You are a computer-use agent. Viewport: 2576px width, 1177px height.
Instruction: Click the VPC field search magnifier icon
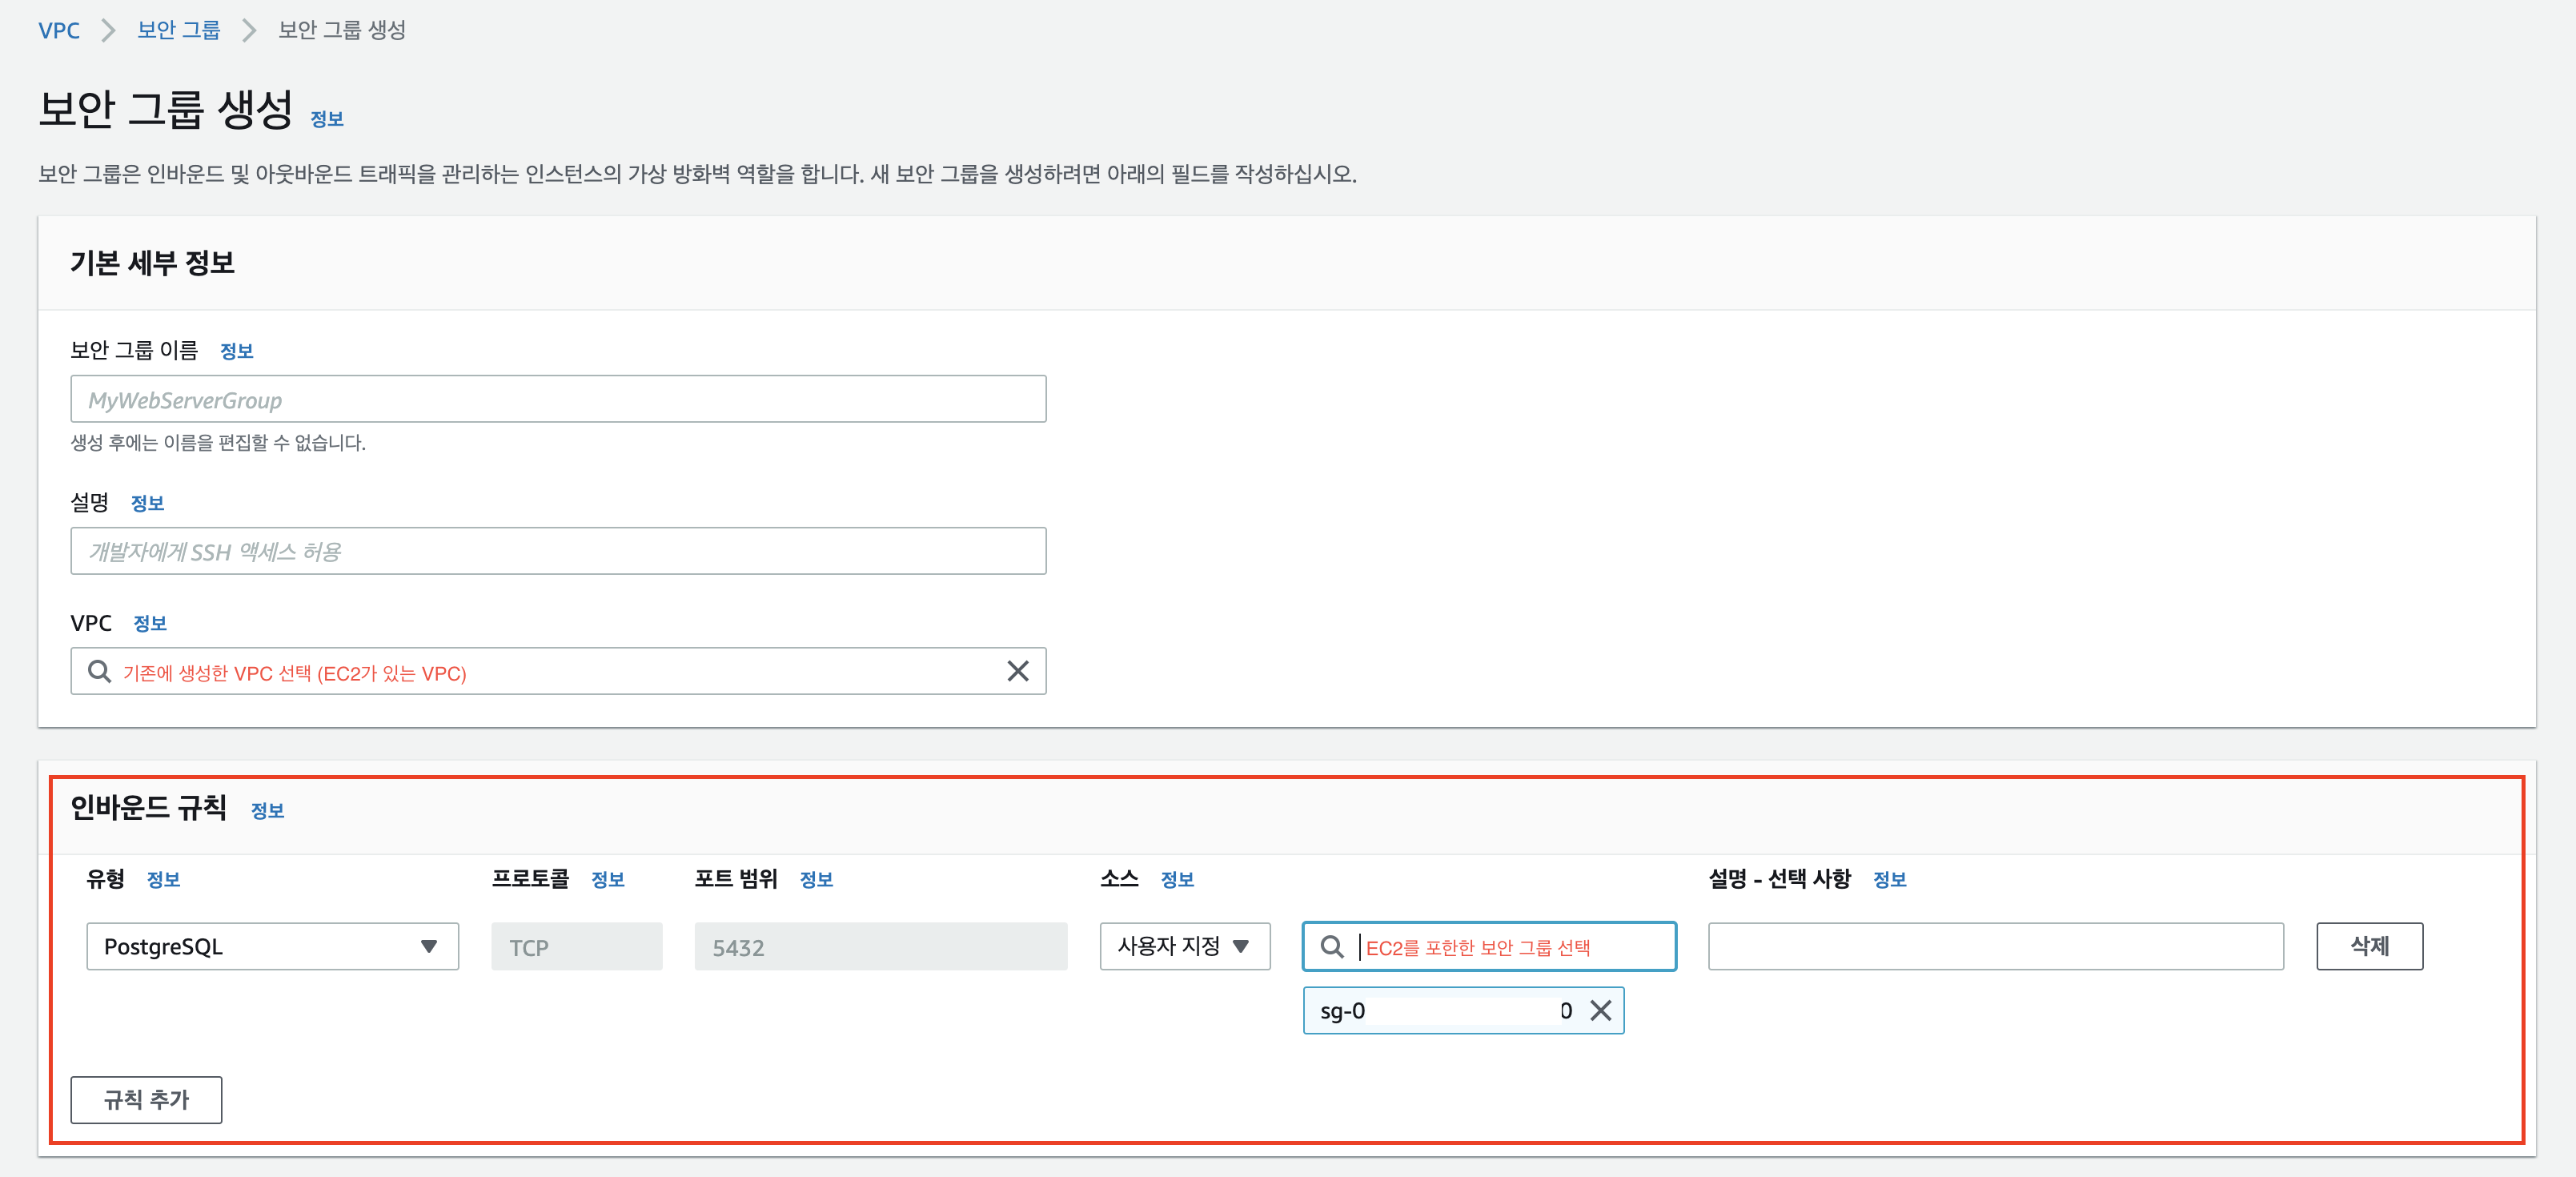(x=99, y=671)
